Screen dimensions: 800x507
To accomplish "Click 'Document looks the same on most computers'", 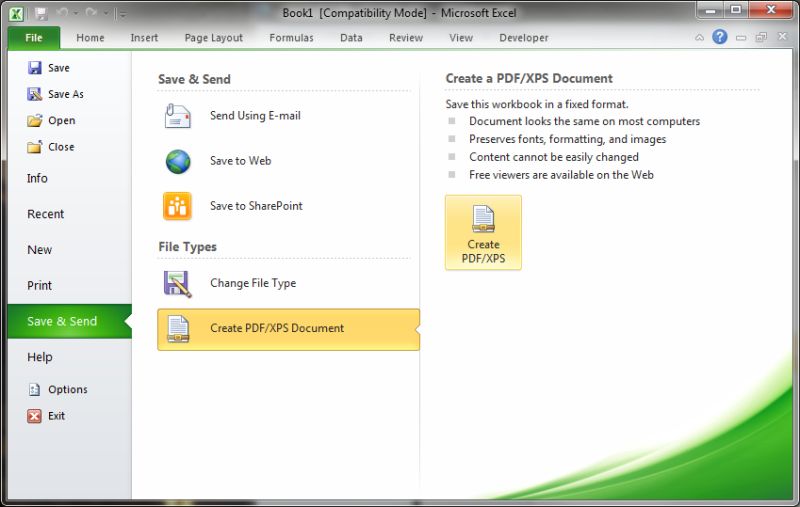I will (584, 121).
